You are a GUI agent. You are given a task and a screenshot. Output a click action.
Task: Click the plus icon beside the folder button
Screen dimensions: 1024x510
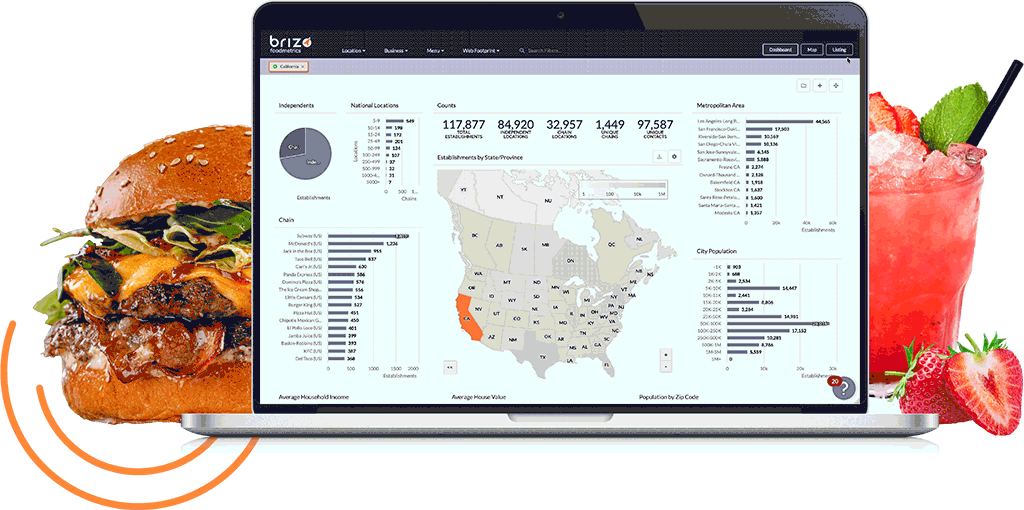coord(820,86)
